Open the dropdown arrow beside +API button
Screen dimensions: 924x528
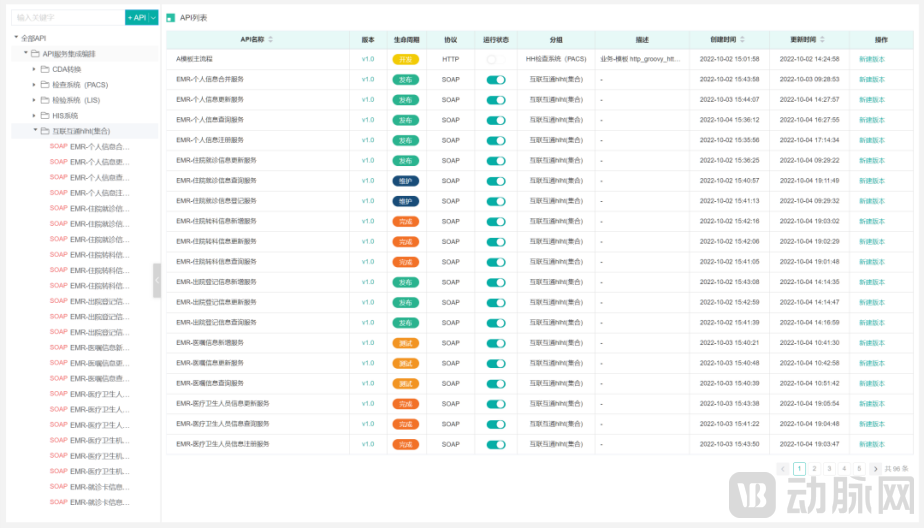(x=153, y=17)
